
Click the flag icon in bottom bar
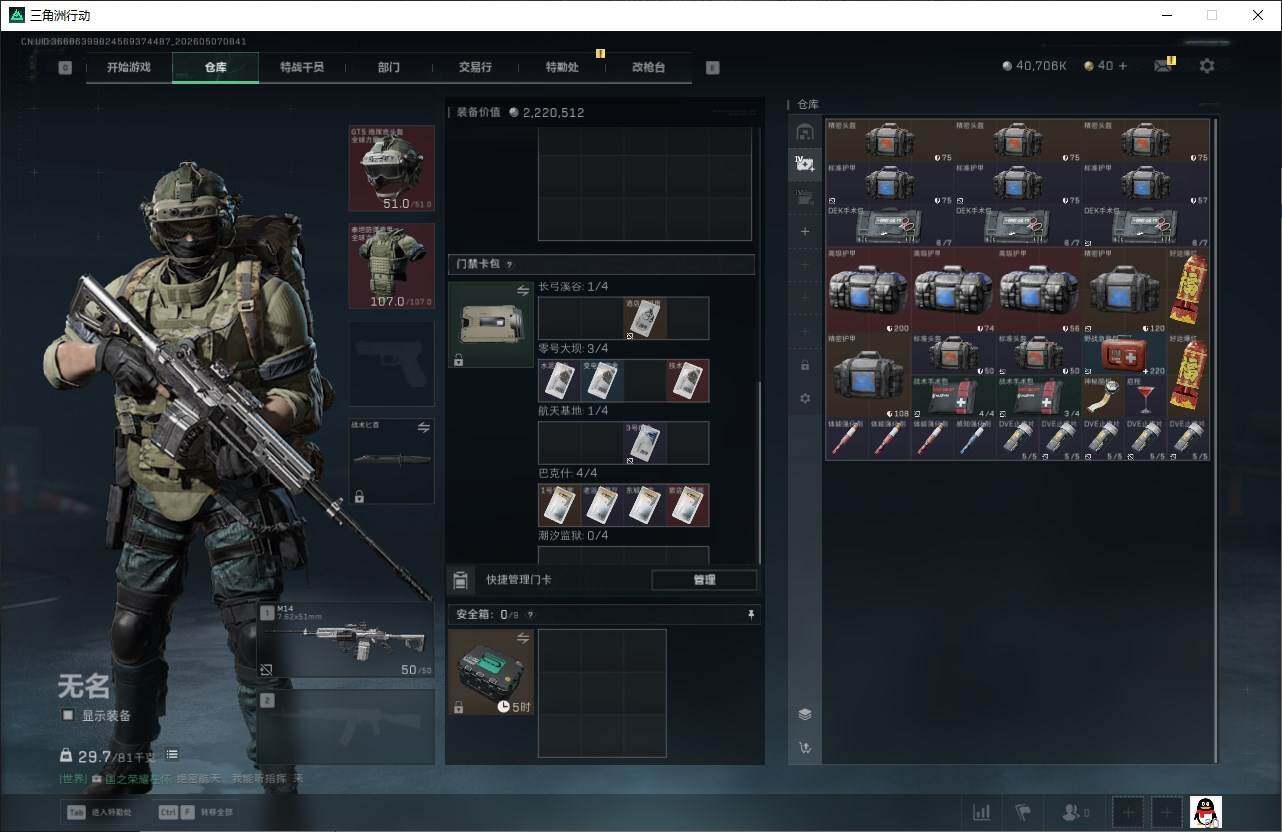pyautogui.click(x=1022, y=812)
